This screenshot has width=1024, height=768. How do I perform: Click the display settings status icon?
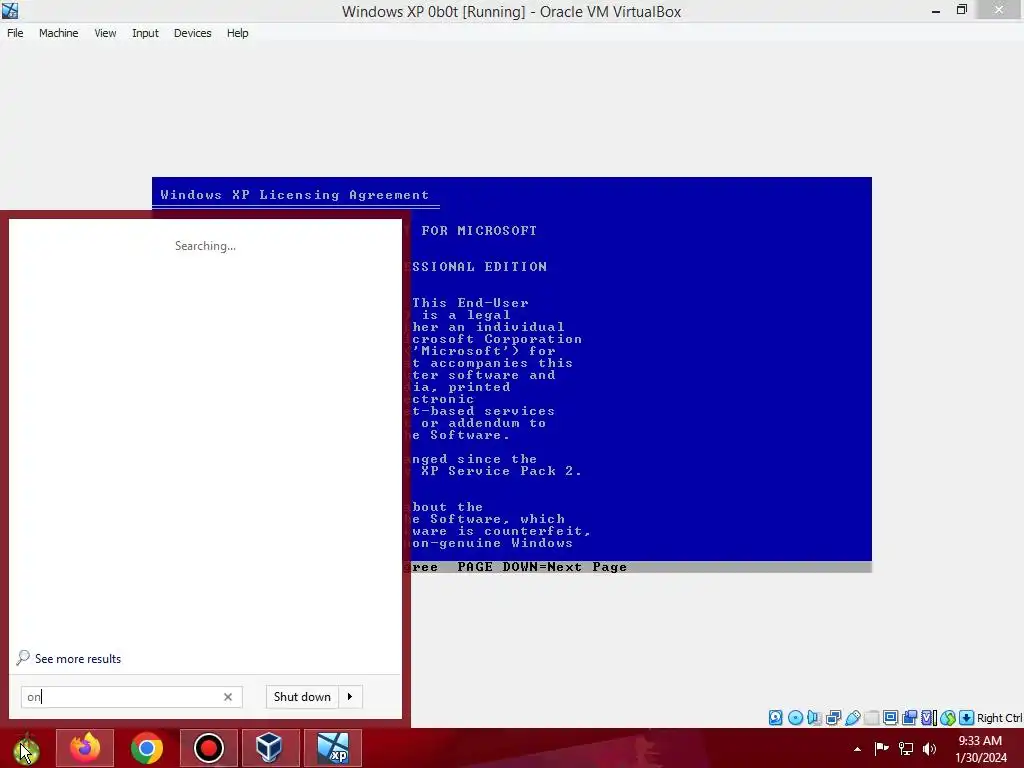coord(890,718)
